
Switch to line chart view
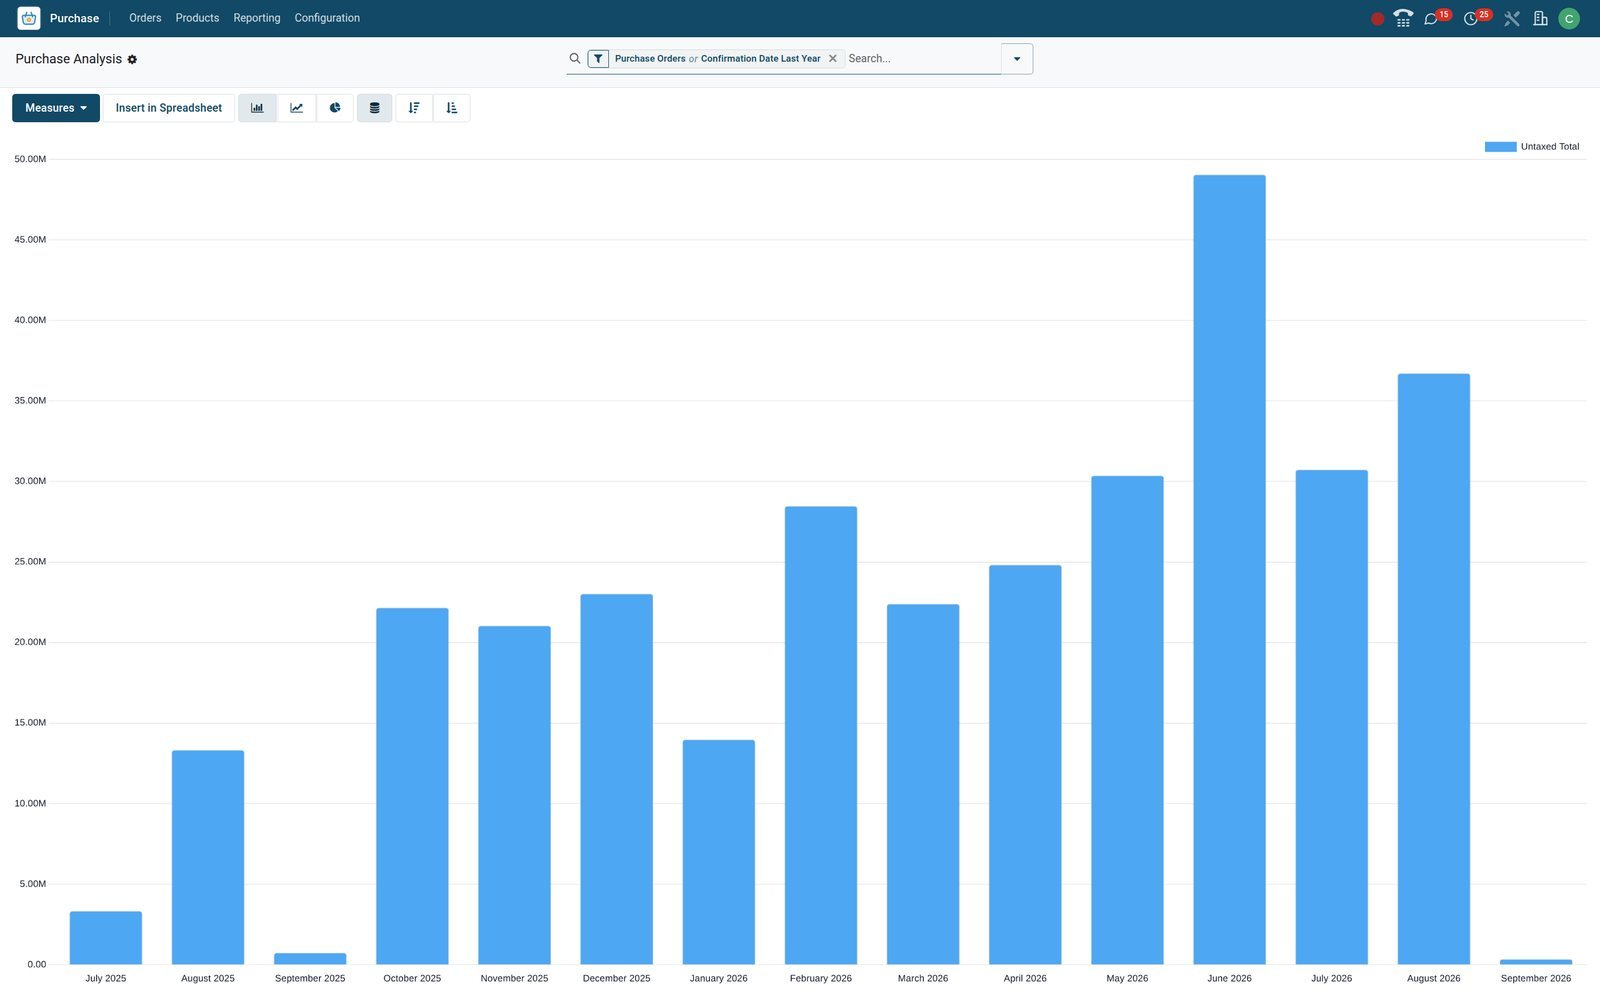point(296,108)
